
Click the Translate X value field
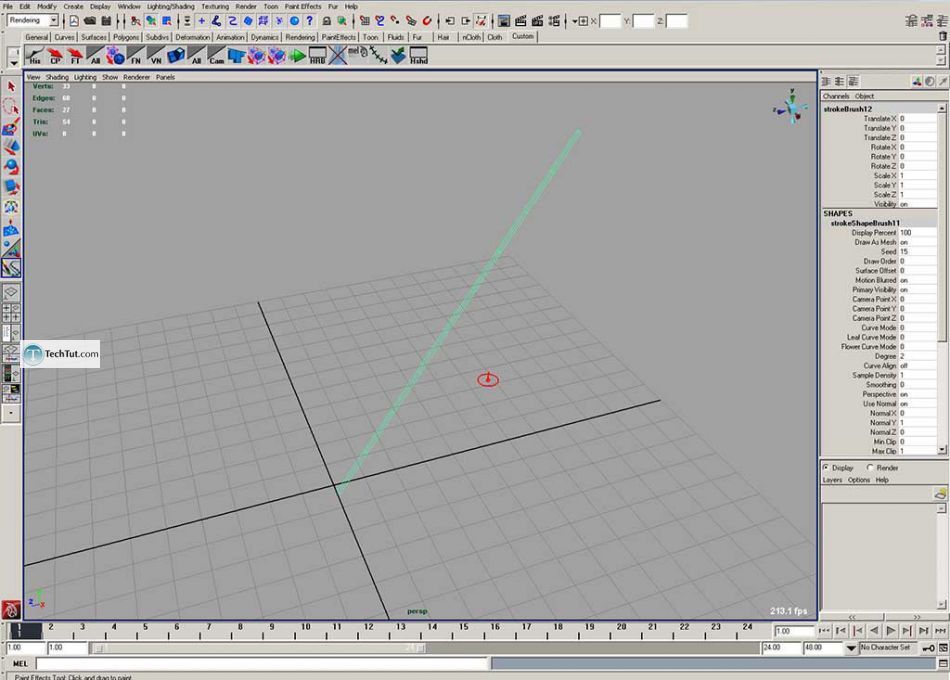click(x=917, y=119)
